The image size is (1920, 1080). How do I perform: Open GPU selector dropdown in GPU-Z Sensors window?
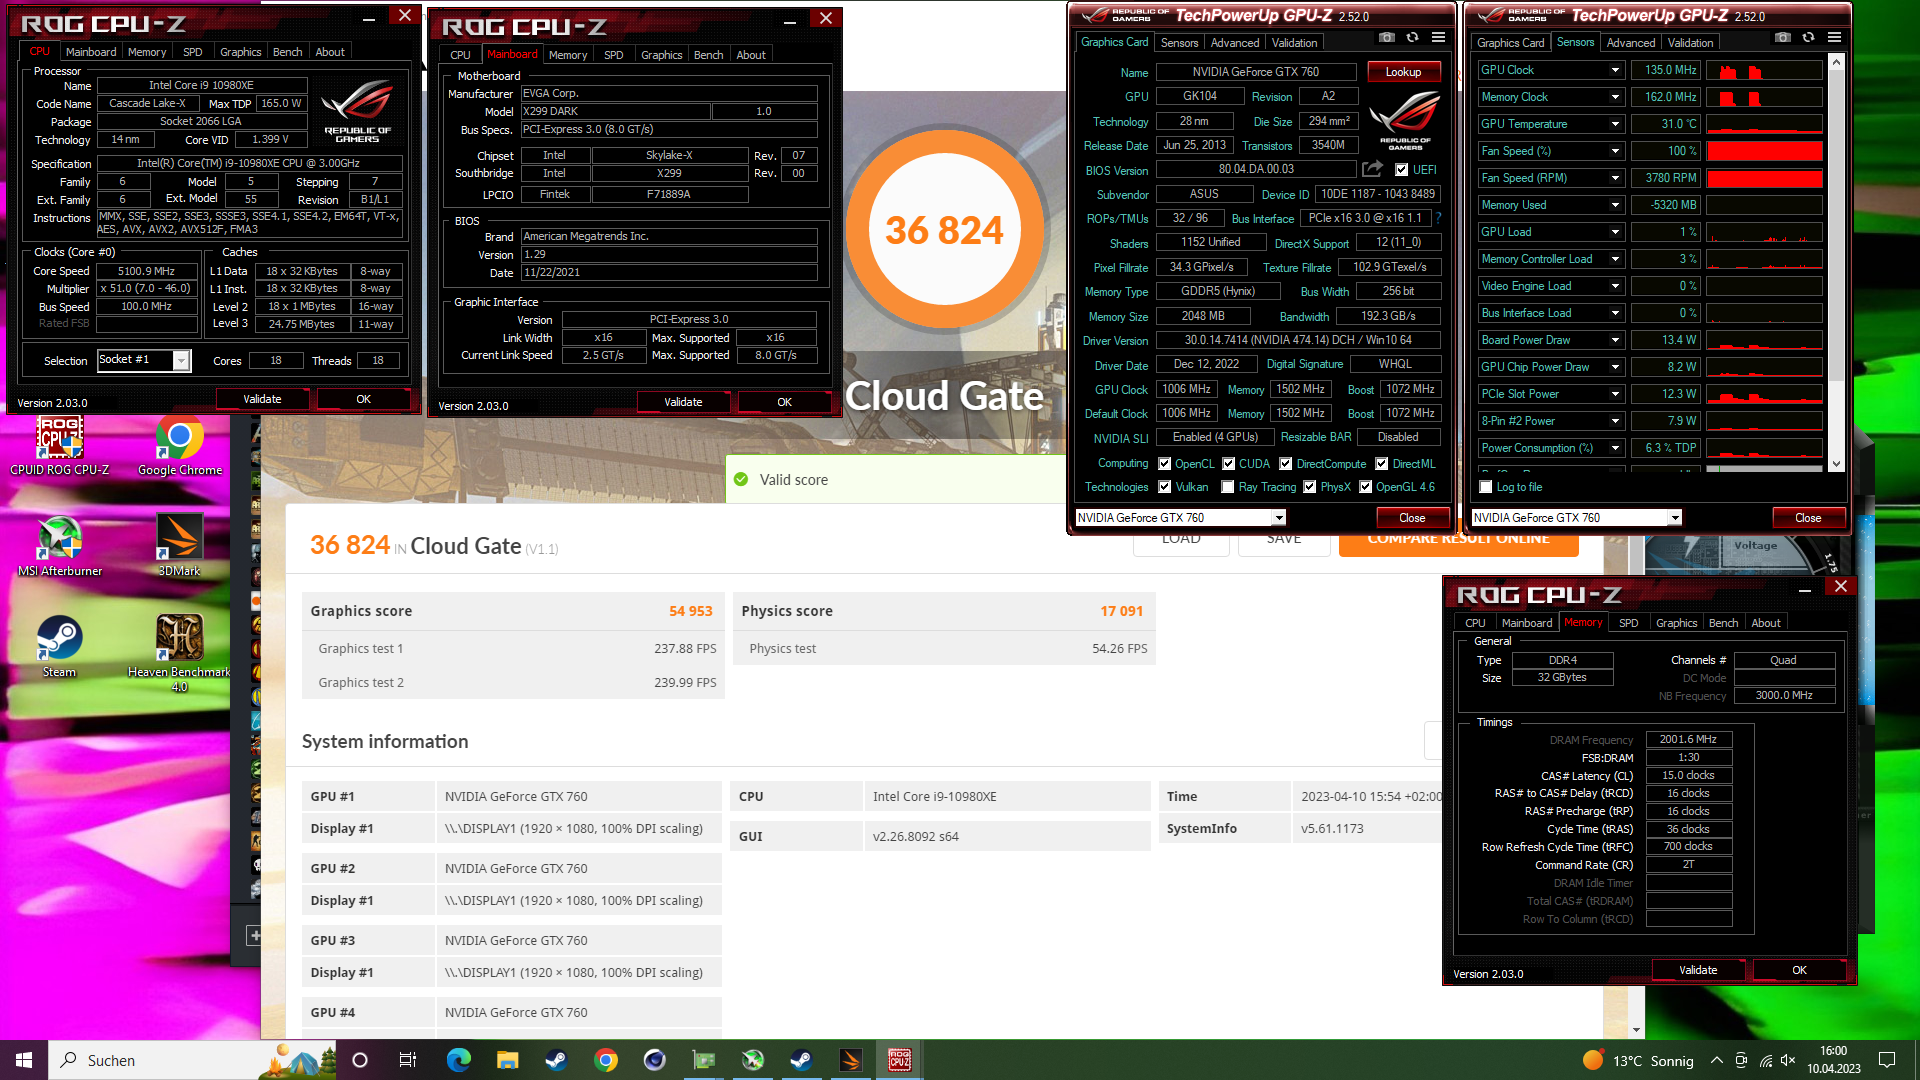click(x=1675, y=518)
